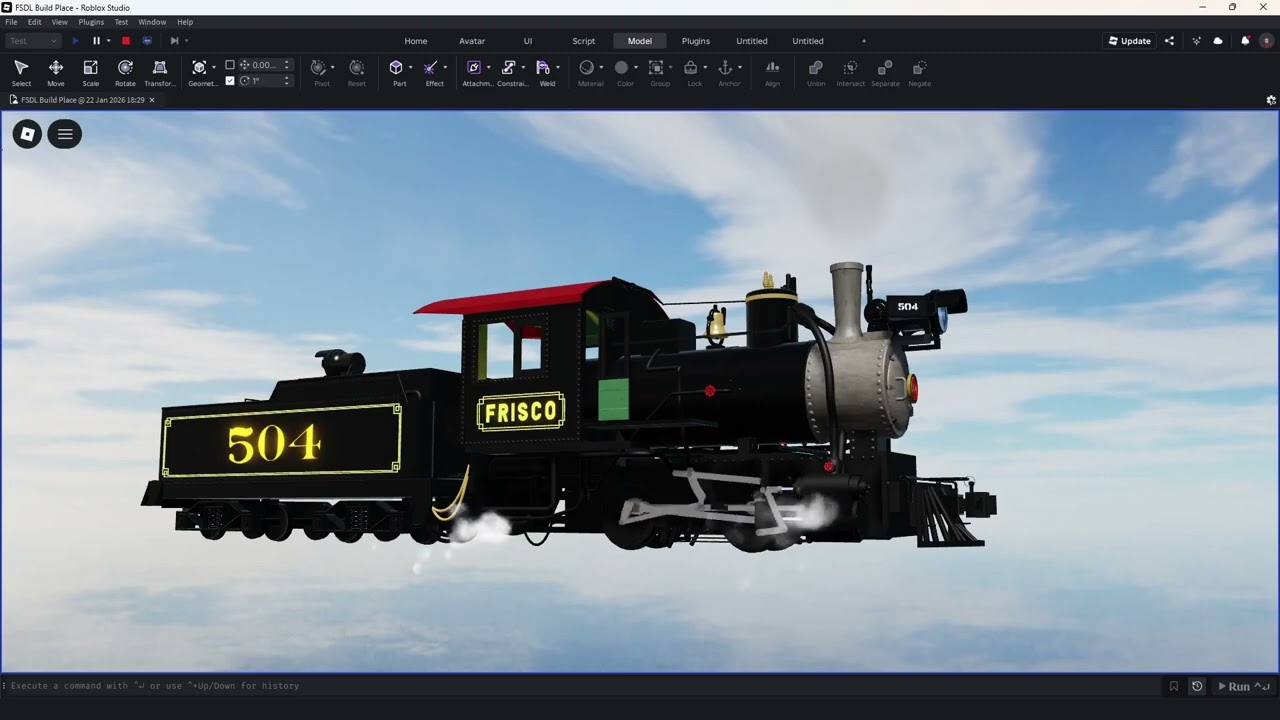Open the View menu

tap(60, 22)
